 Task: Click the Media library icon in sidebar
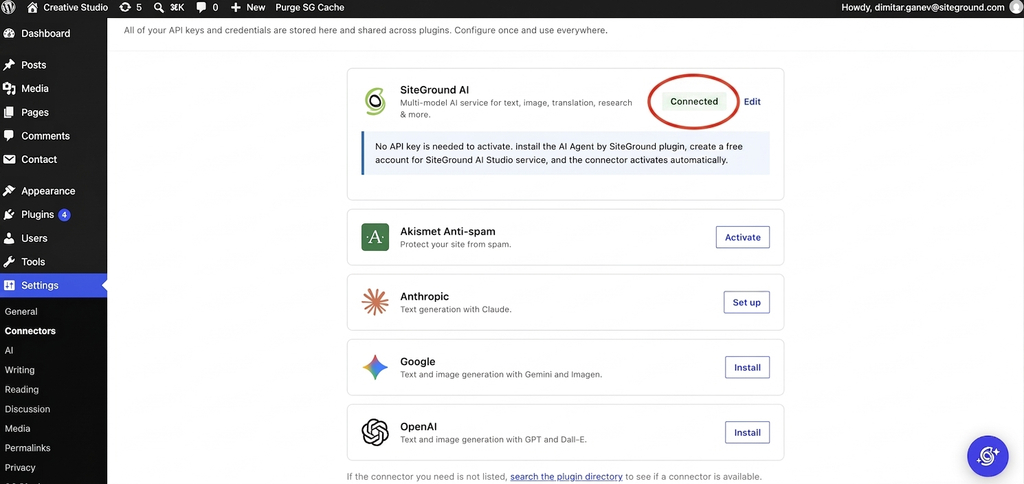coord(9,89)
